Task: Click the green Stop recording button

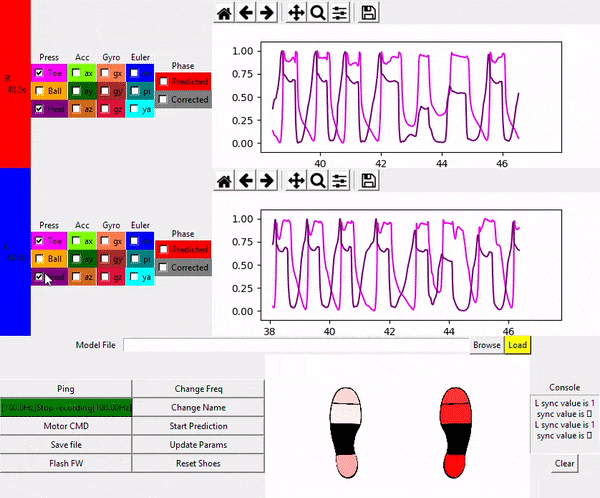Action: (66, 408)
